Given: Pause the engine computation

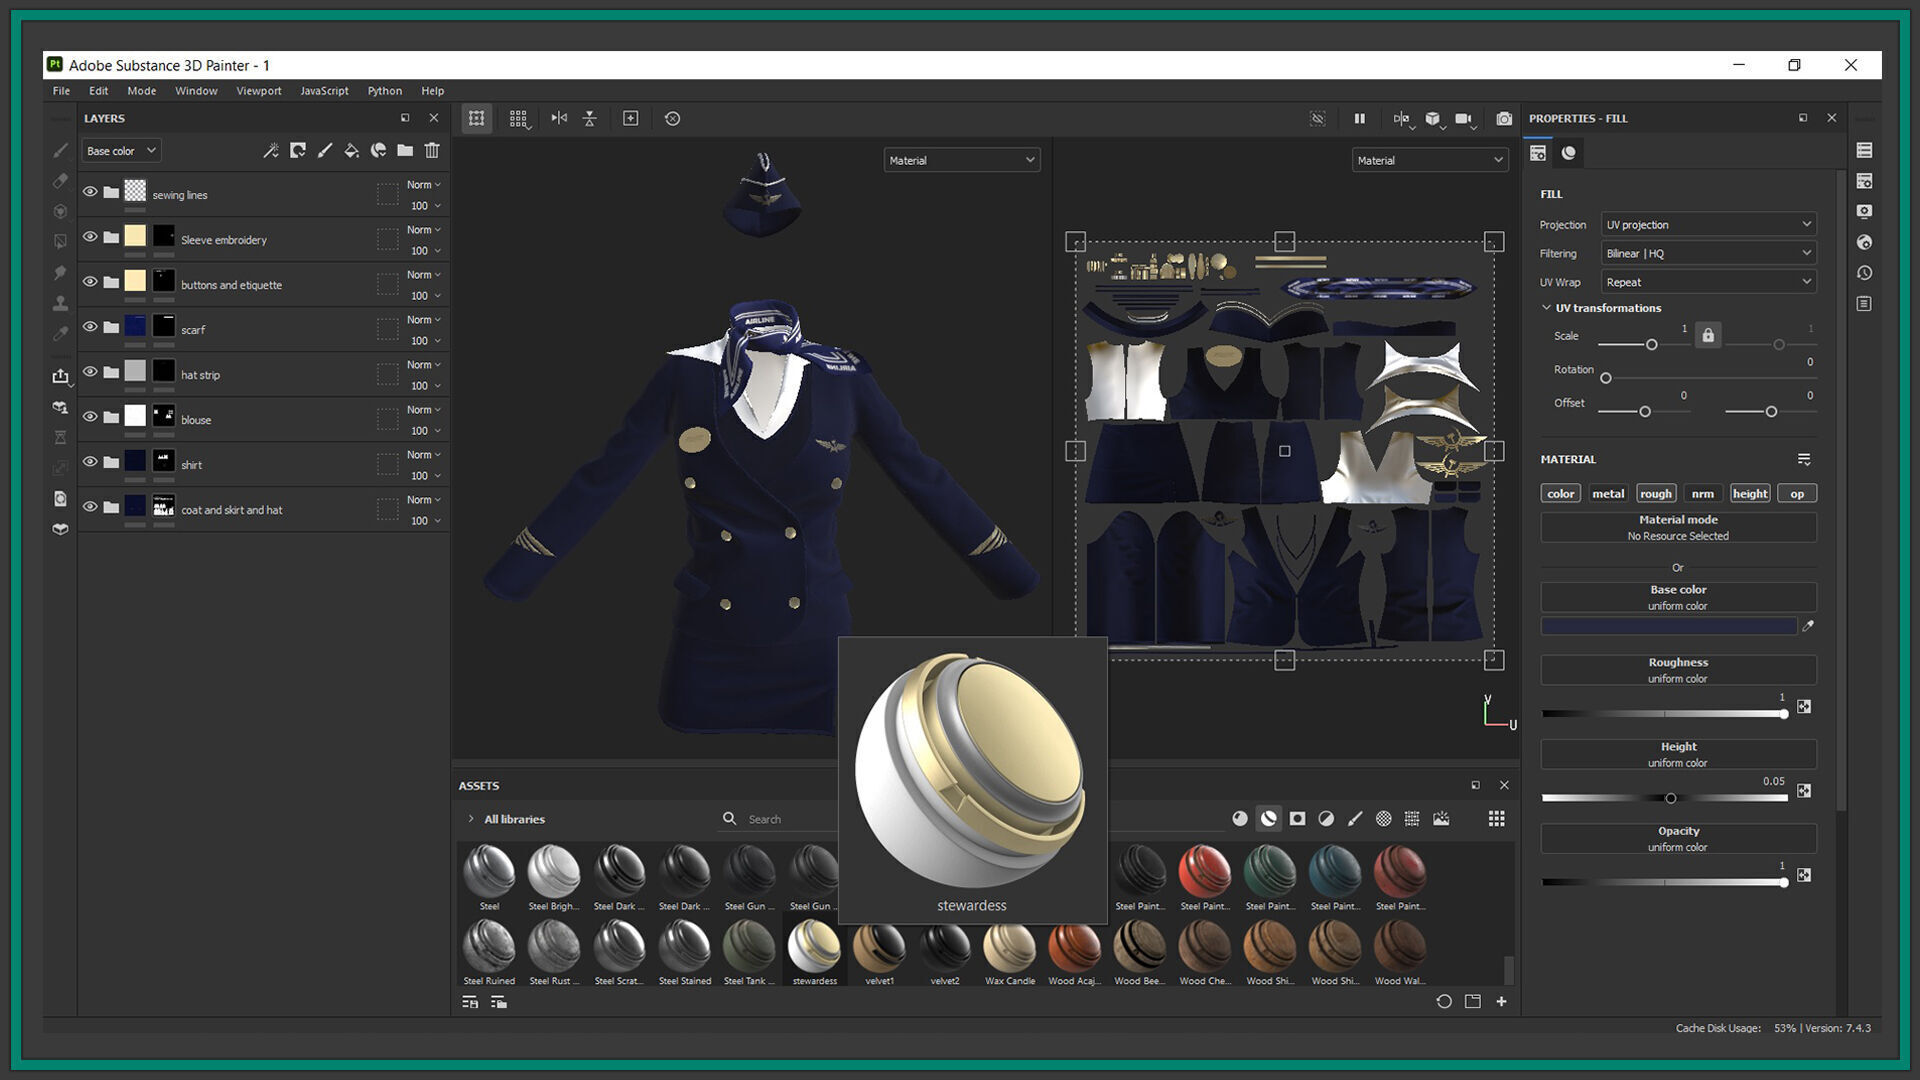Looking at the screenshot, I should tap(1360, 118).
